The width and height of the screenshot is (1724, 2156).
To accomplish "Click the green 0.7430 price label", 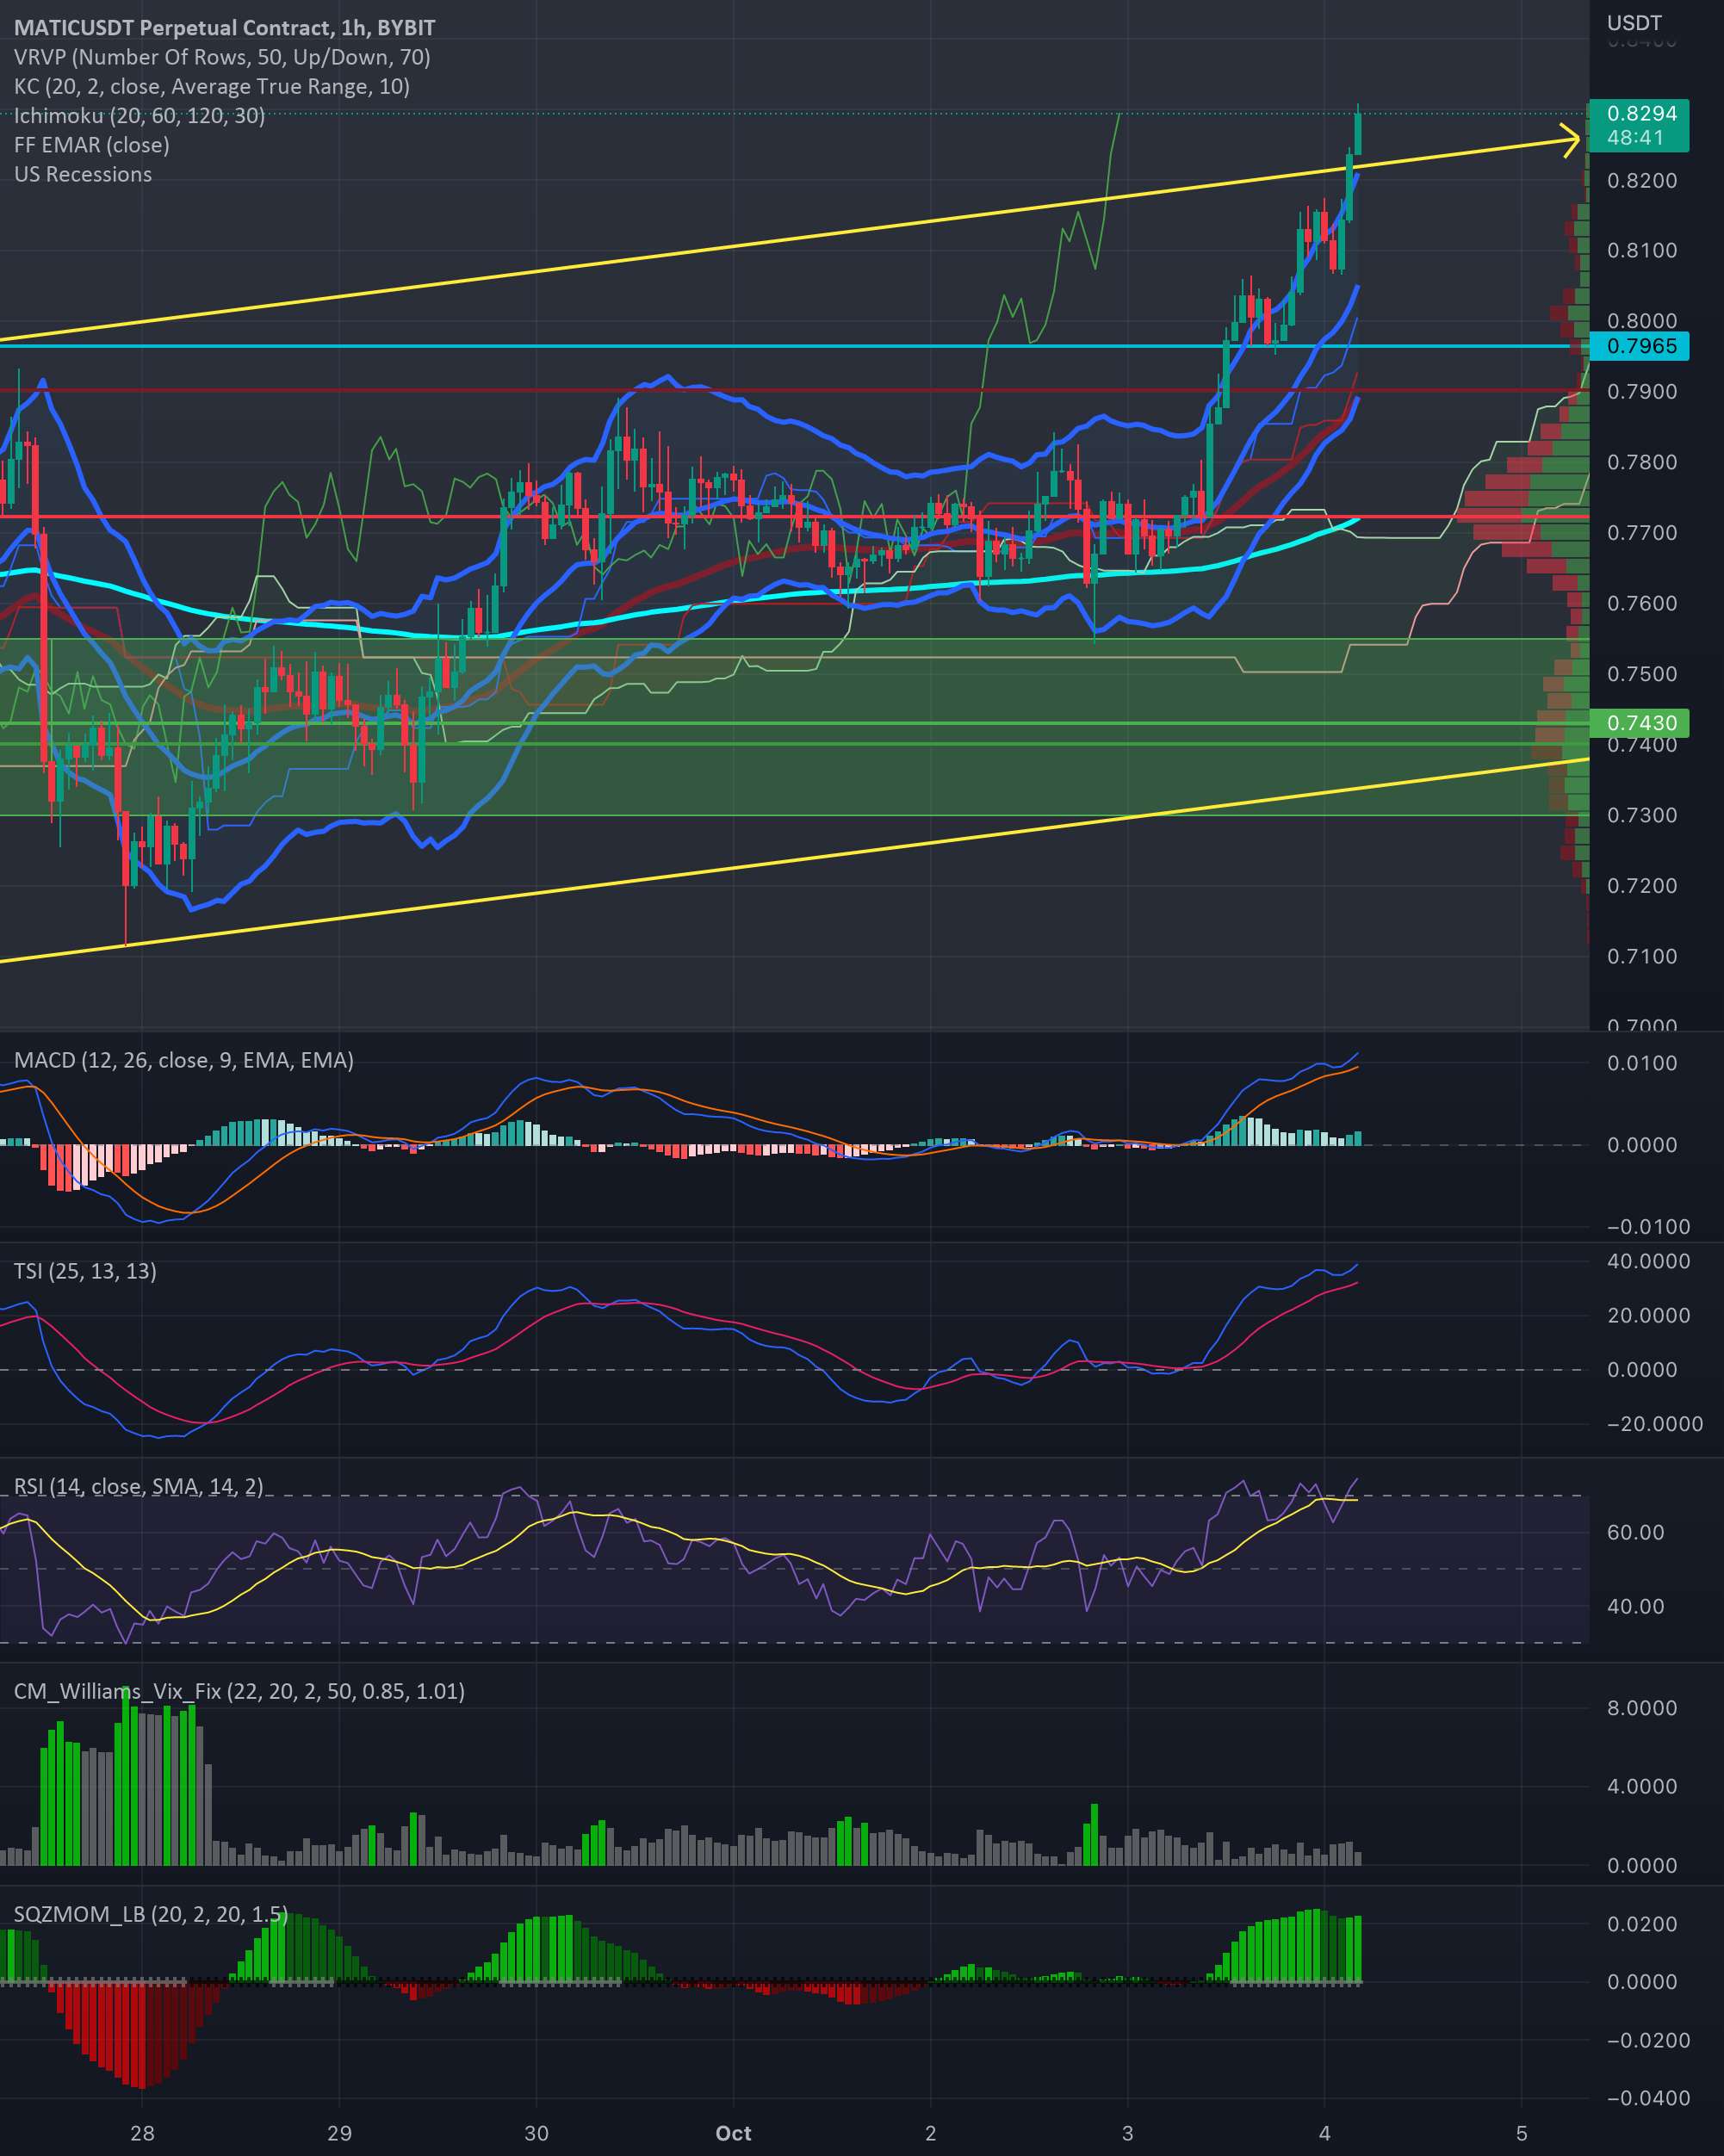I will click(x=1638, y=722).
